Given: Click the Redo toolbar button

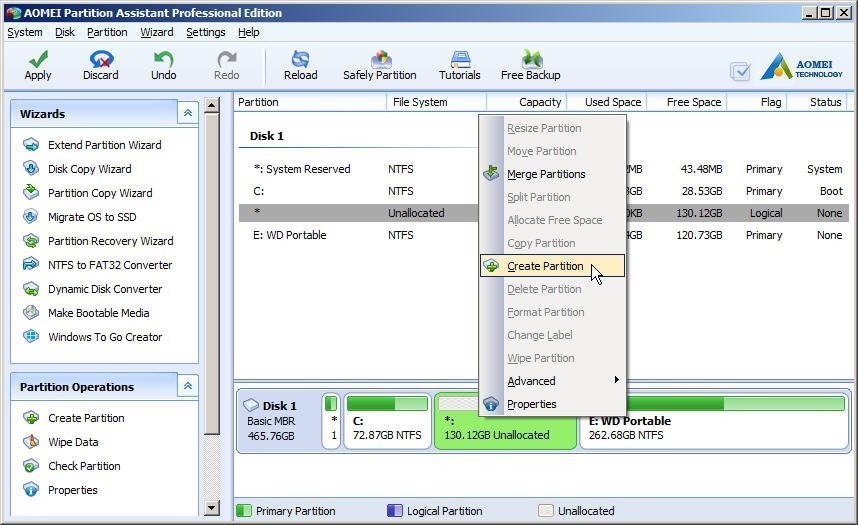Looking at the screenshot, I should tap(227, 65).
